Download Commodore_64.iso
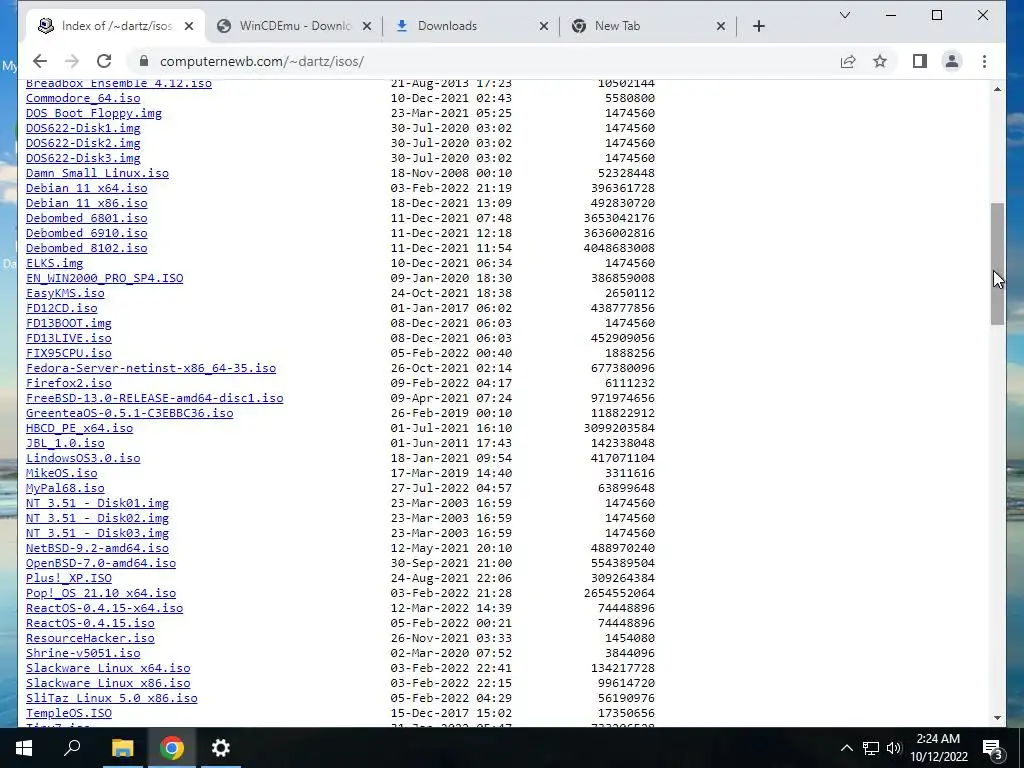 pyautogui.click(x=83, y=98)
